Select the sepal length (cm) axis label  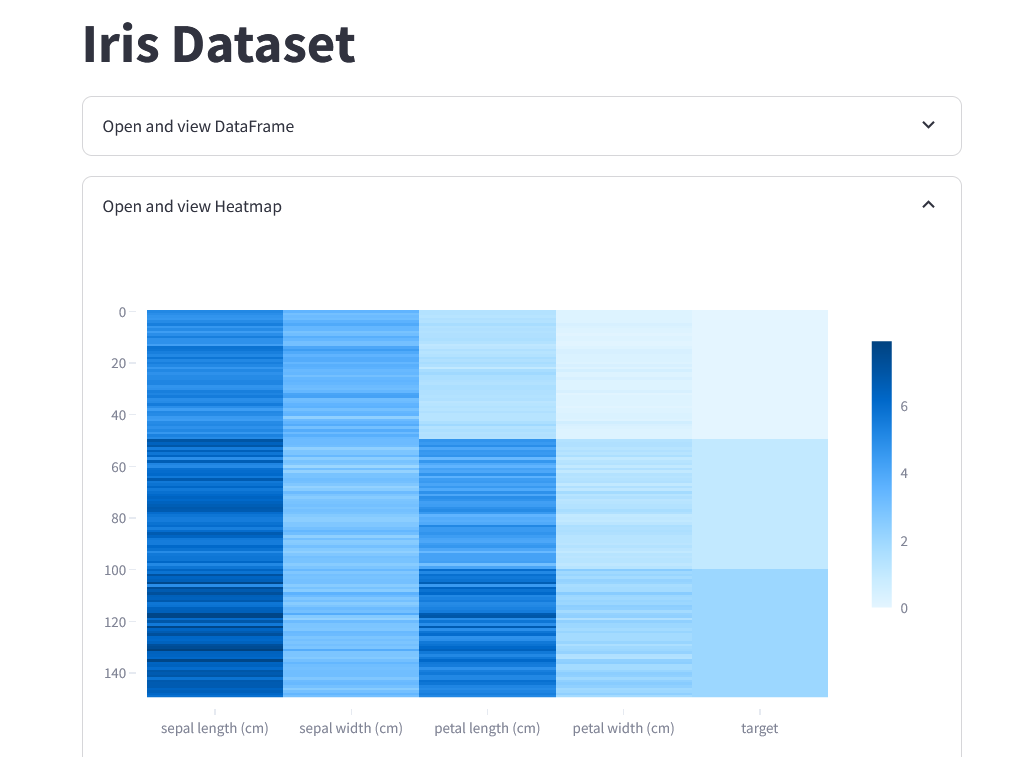tap(215, 728)
